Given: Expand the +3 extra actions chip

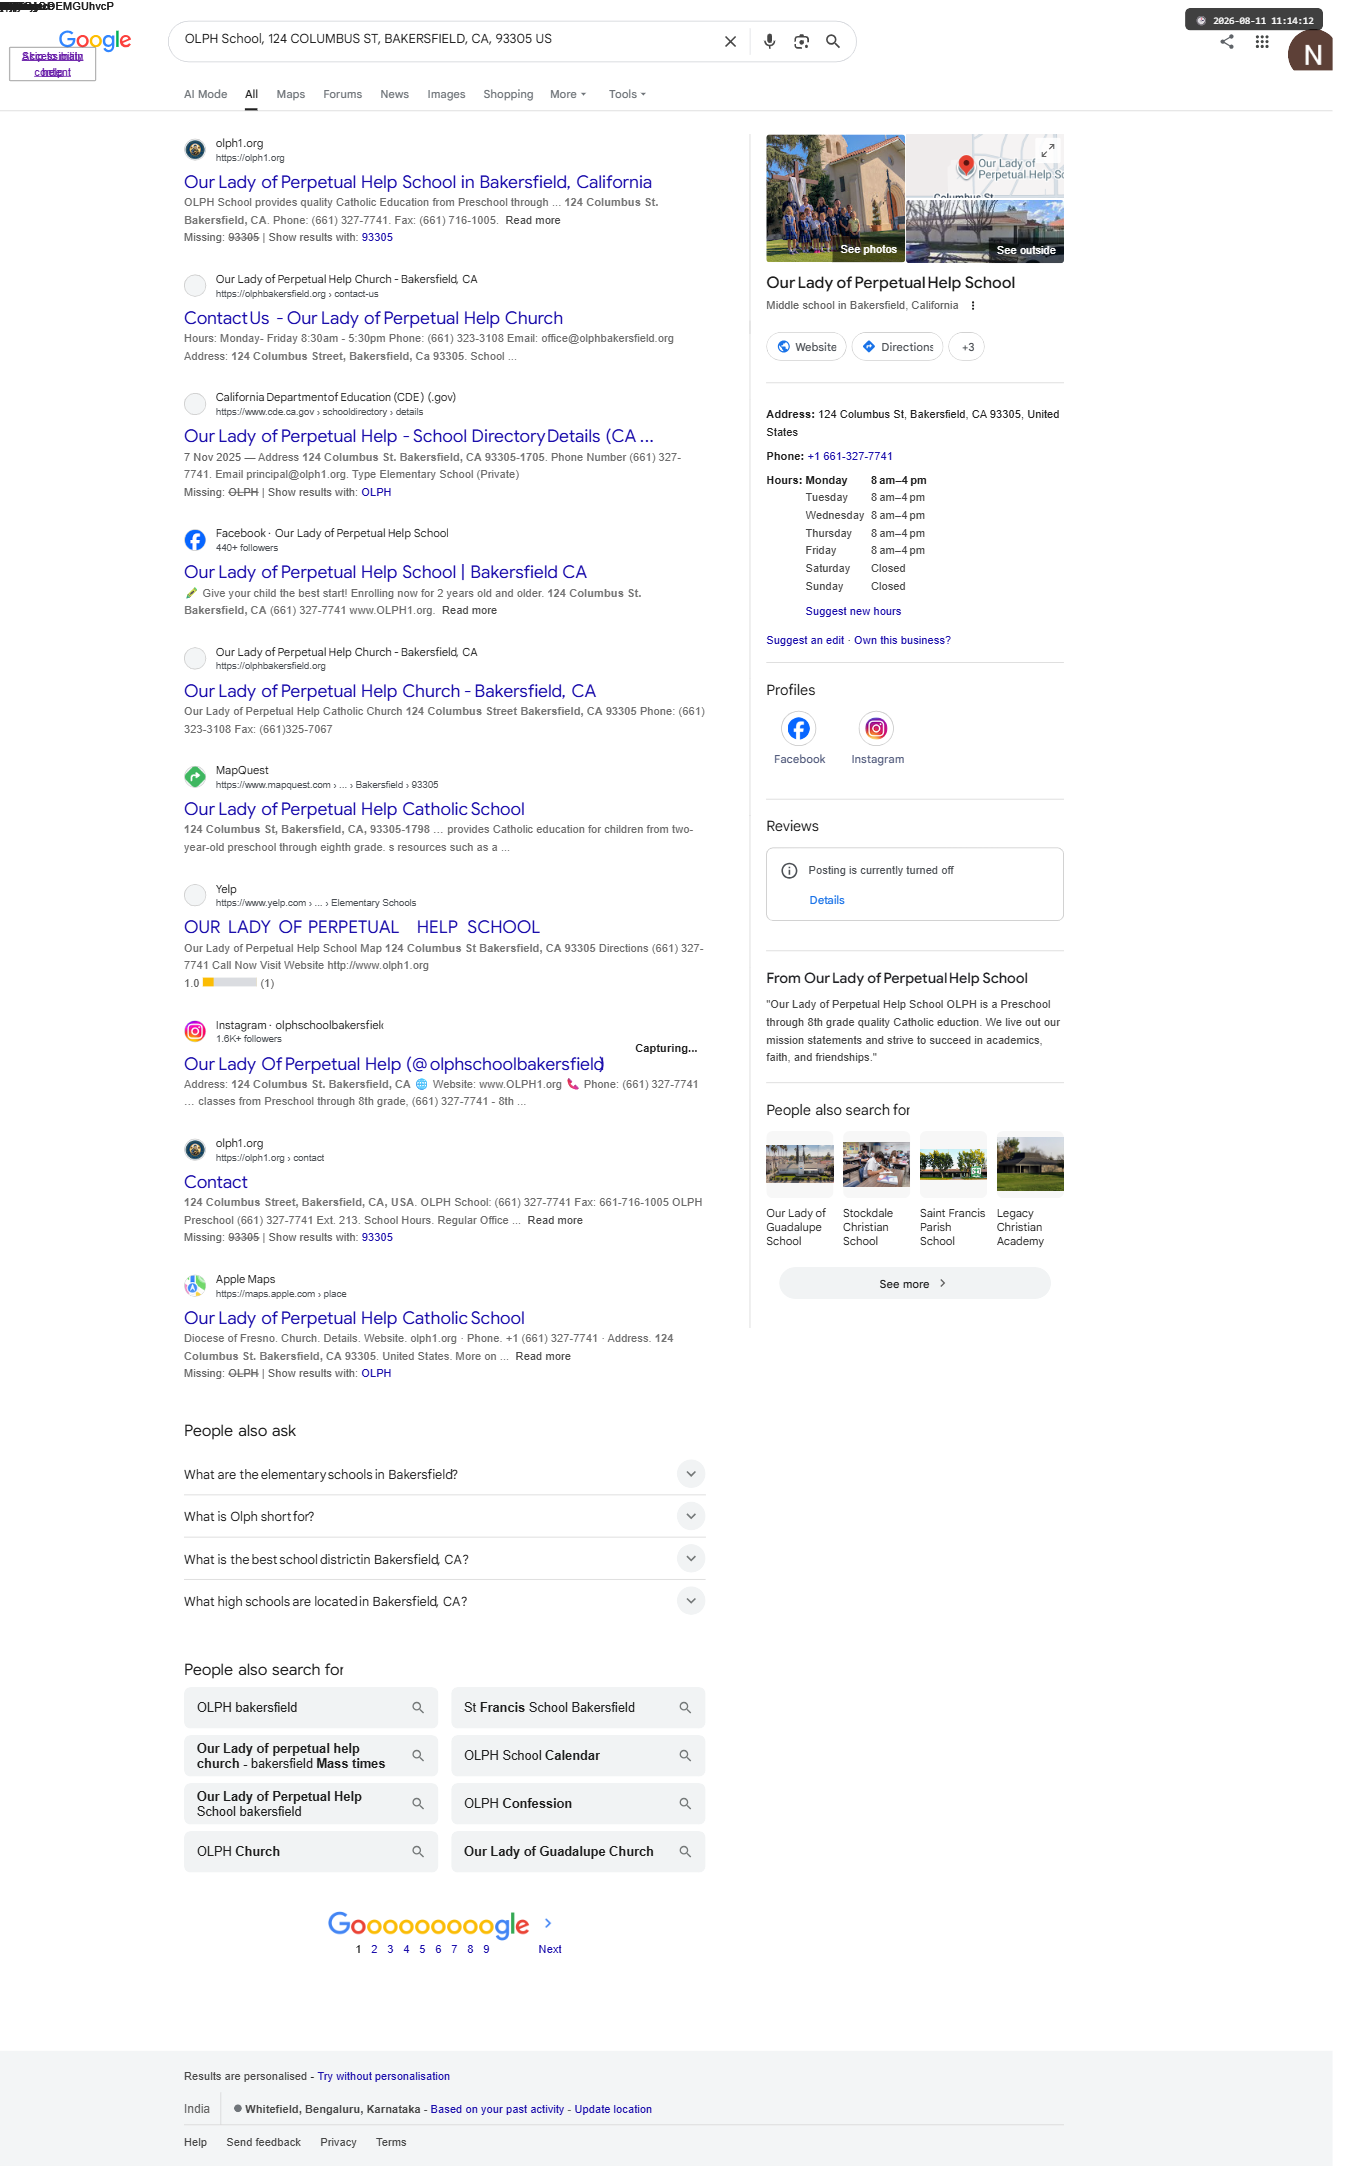Looking at the screenshot, I should pyautogui.click(x=967, y=347).
